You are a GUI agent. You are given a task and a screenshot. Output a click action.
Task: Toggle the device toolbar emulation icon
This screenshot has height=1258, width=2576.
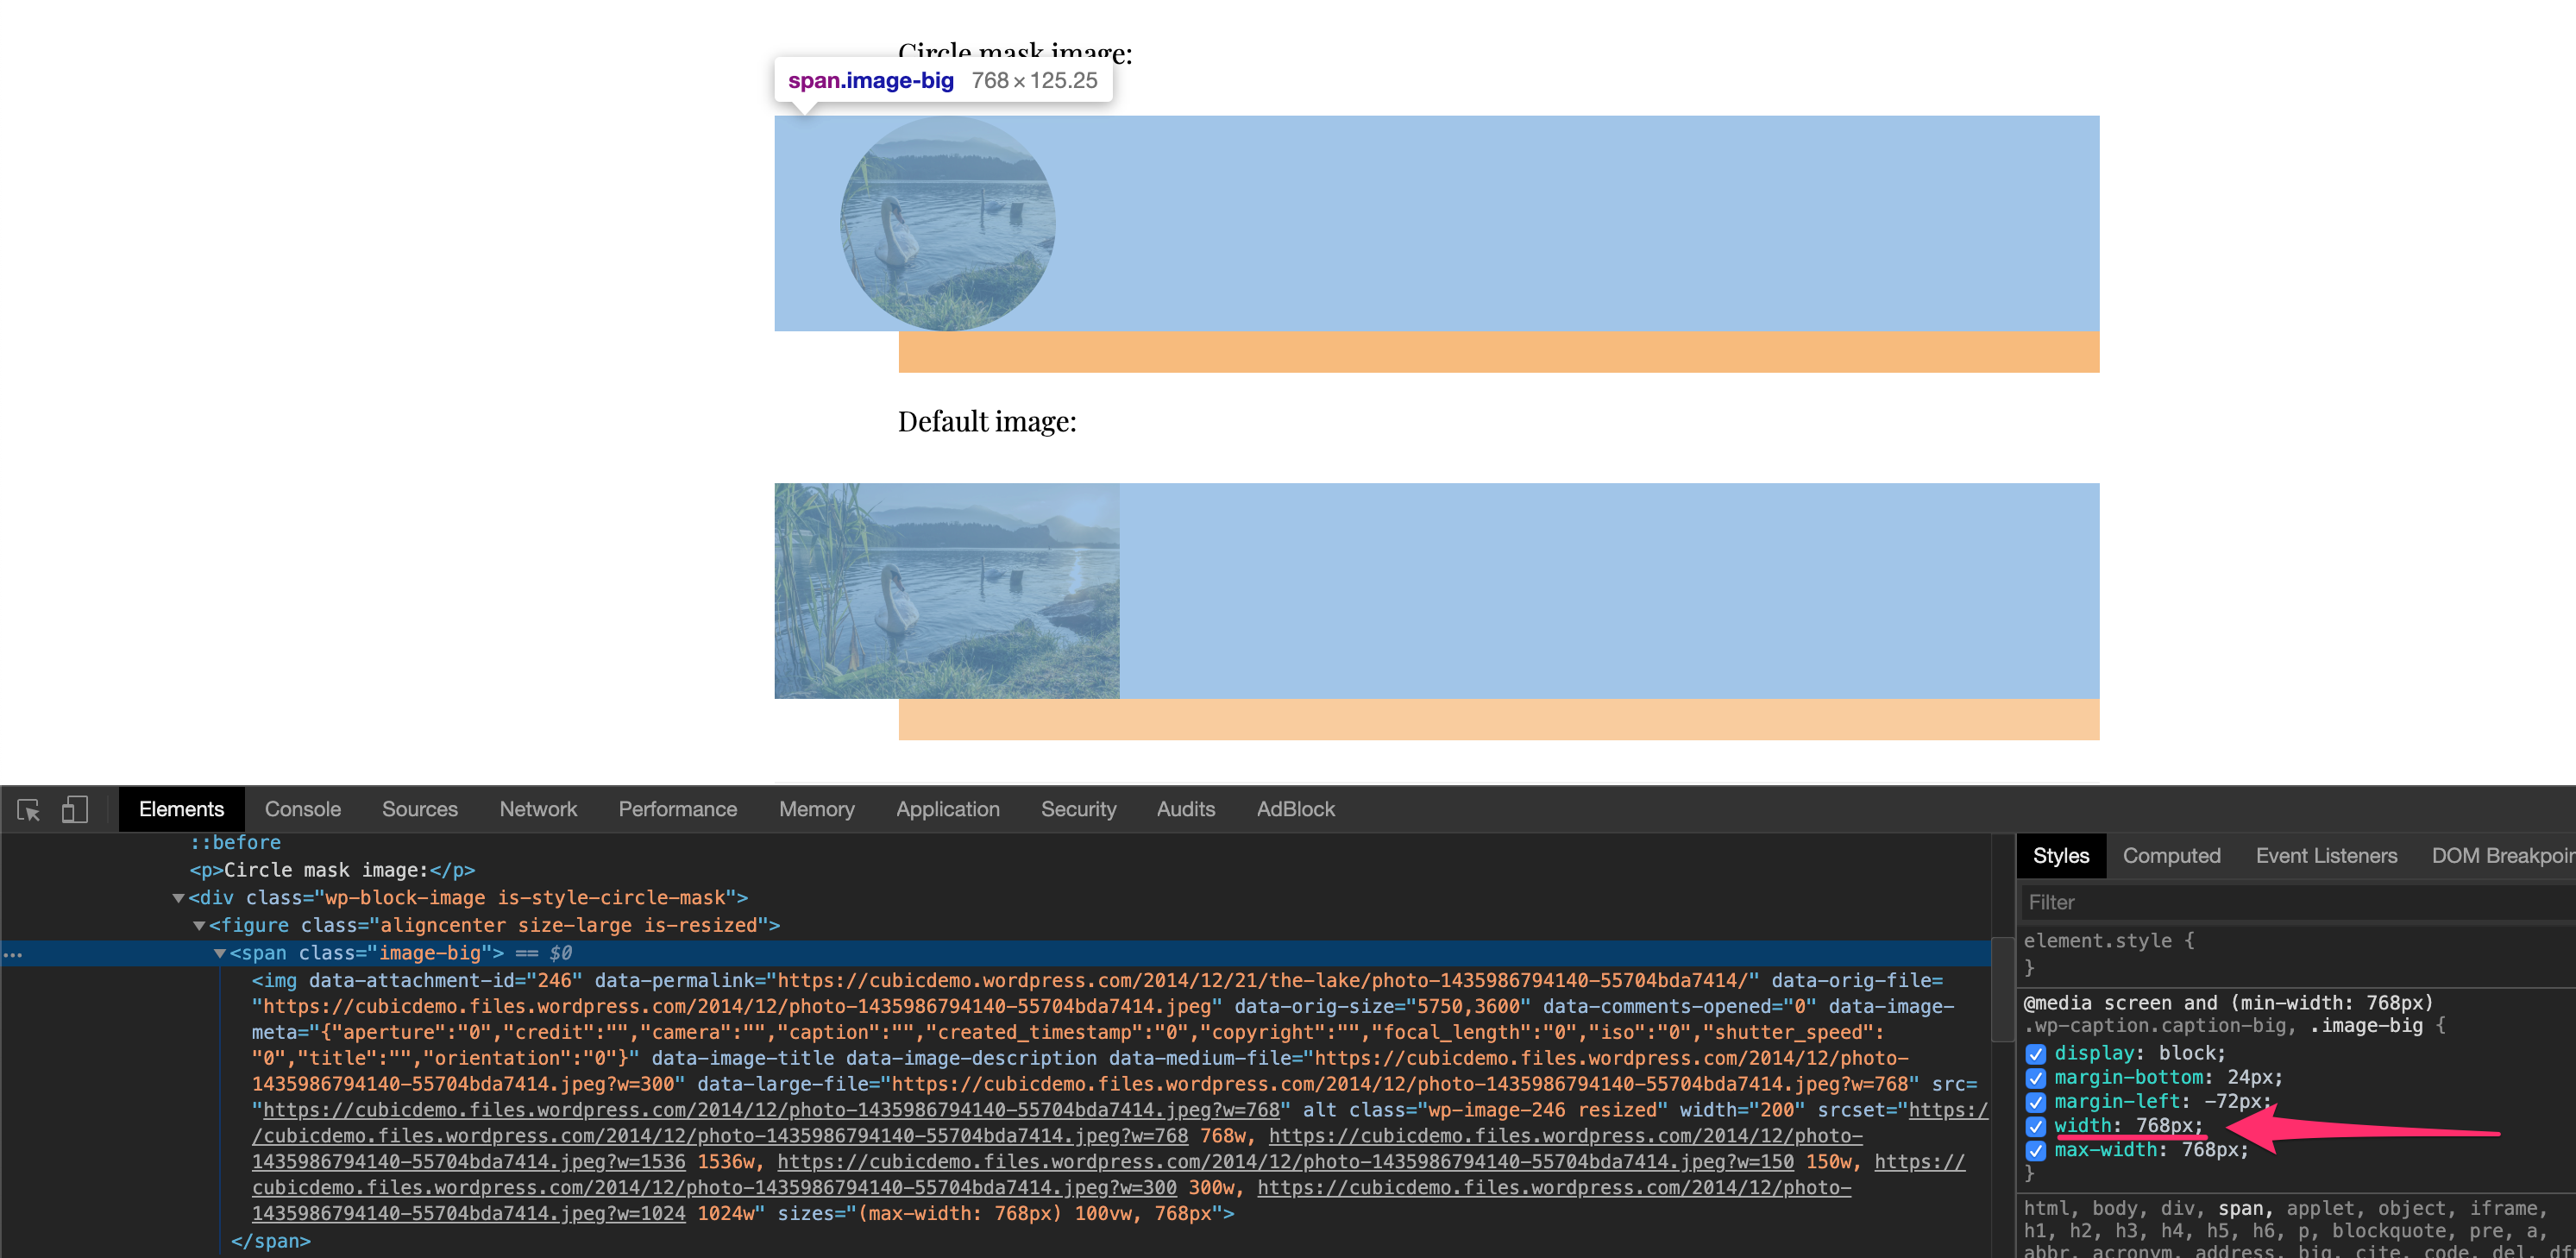click(x=73, y=810)
